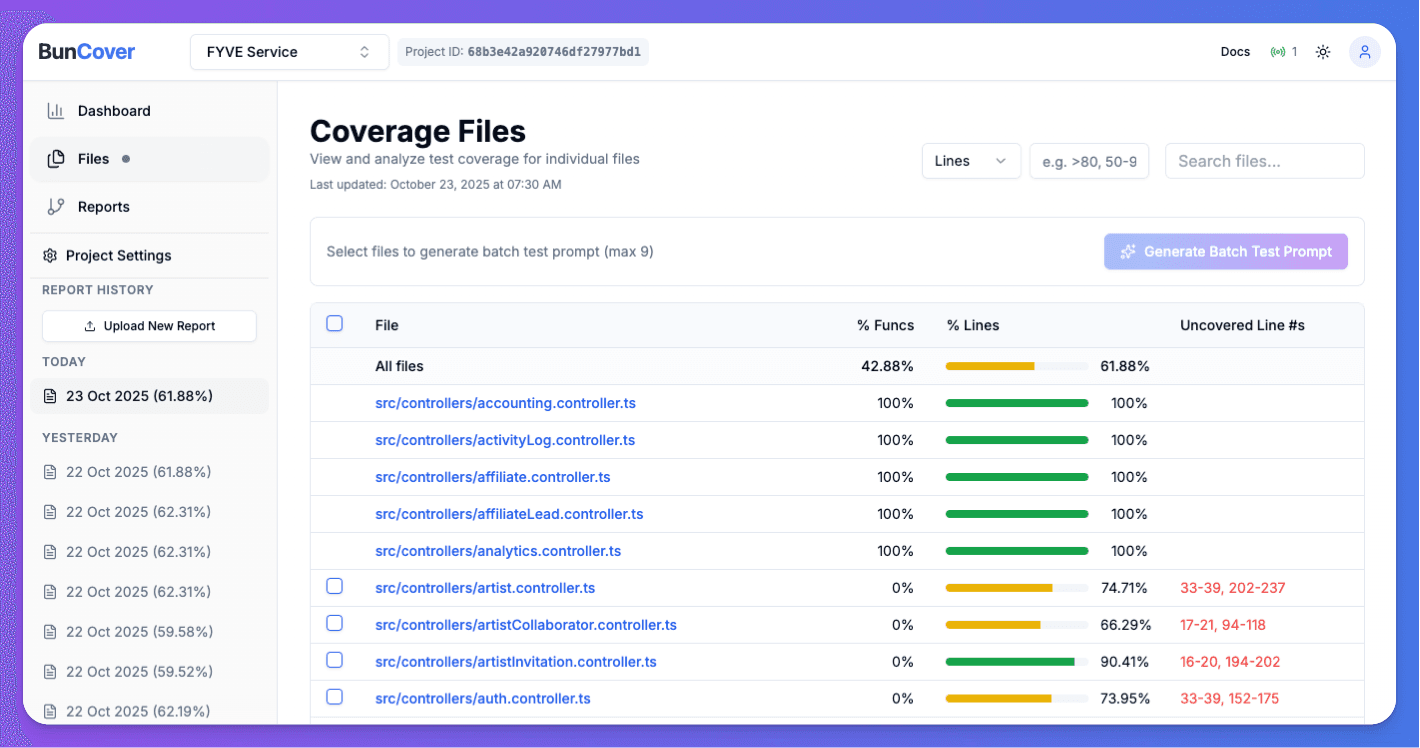Click the All files coverage progress bar
The image size is (1420, 748).
[x=1017, y=366]
